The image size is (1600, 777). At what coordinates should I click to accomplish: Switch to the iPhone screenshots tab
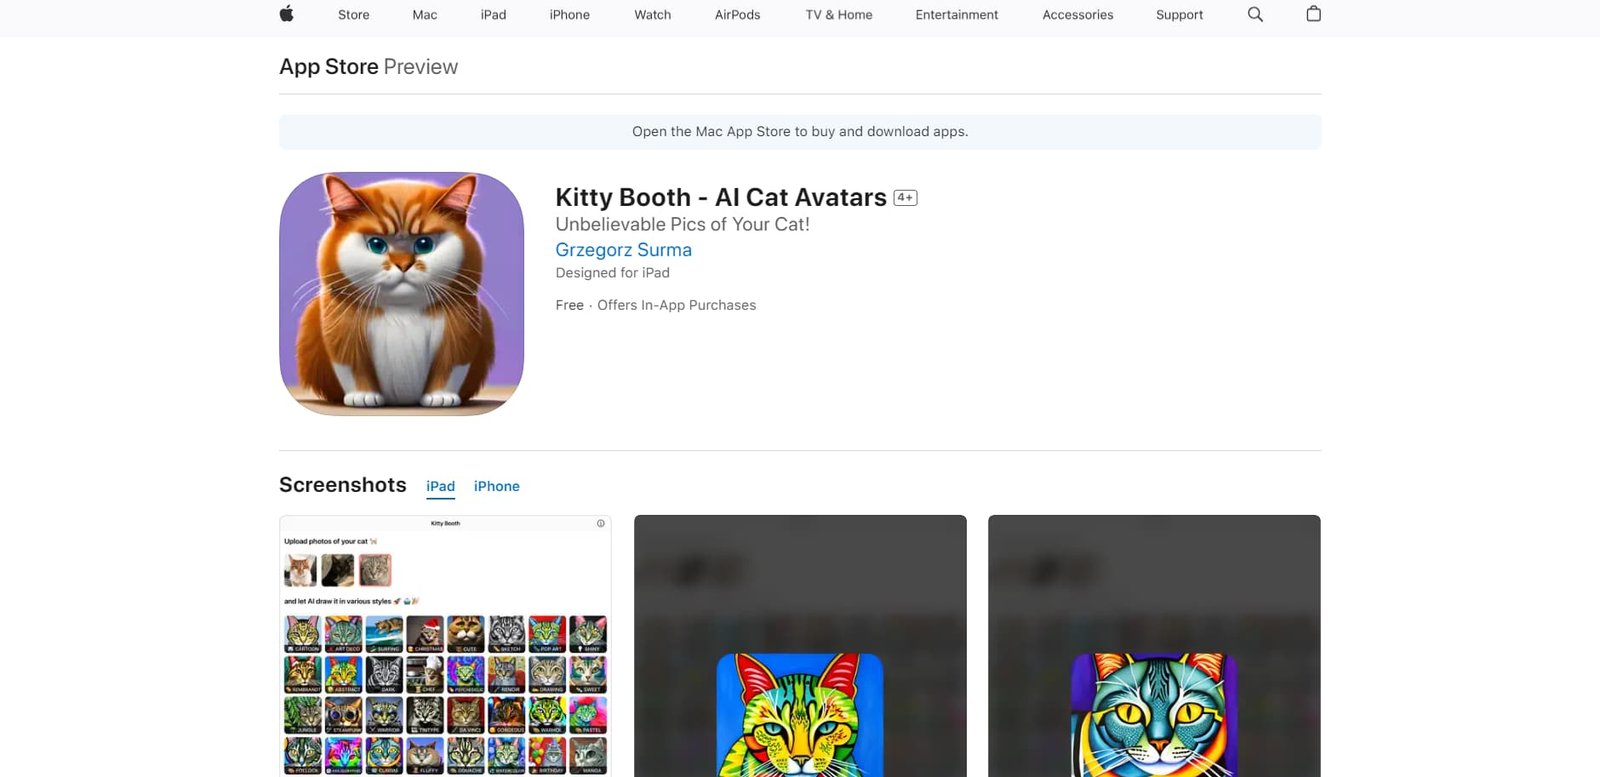click(x=497, y=486)
